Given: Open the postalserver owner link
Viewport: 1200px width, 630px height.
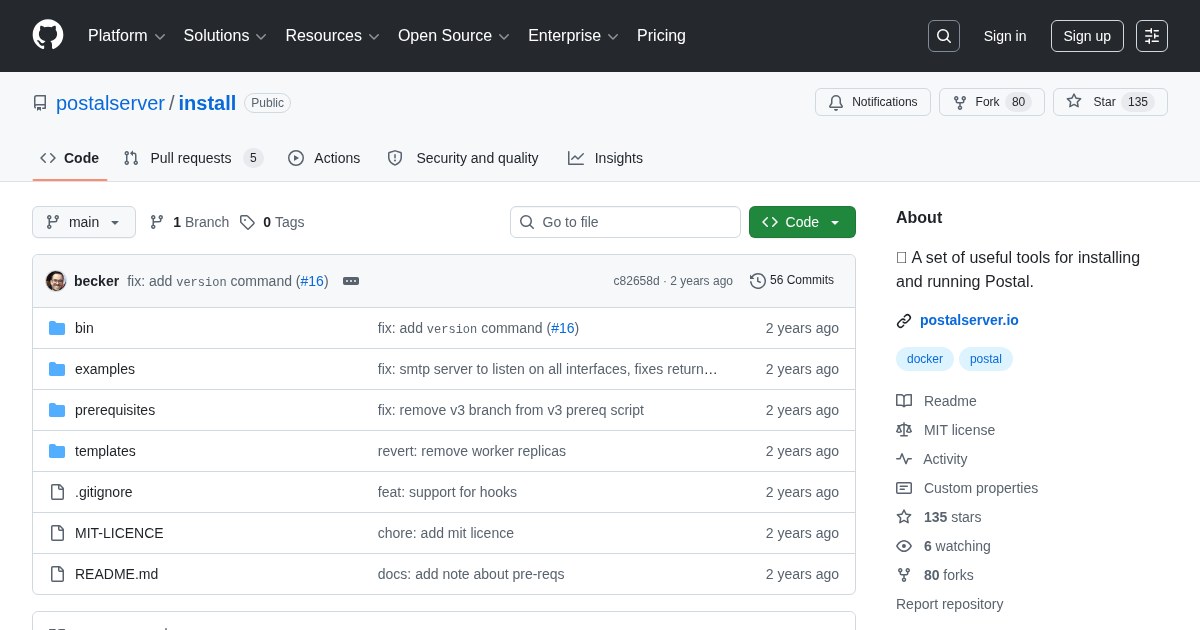Looking at the screenshot, I should pos(110,103).
